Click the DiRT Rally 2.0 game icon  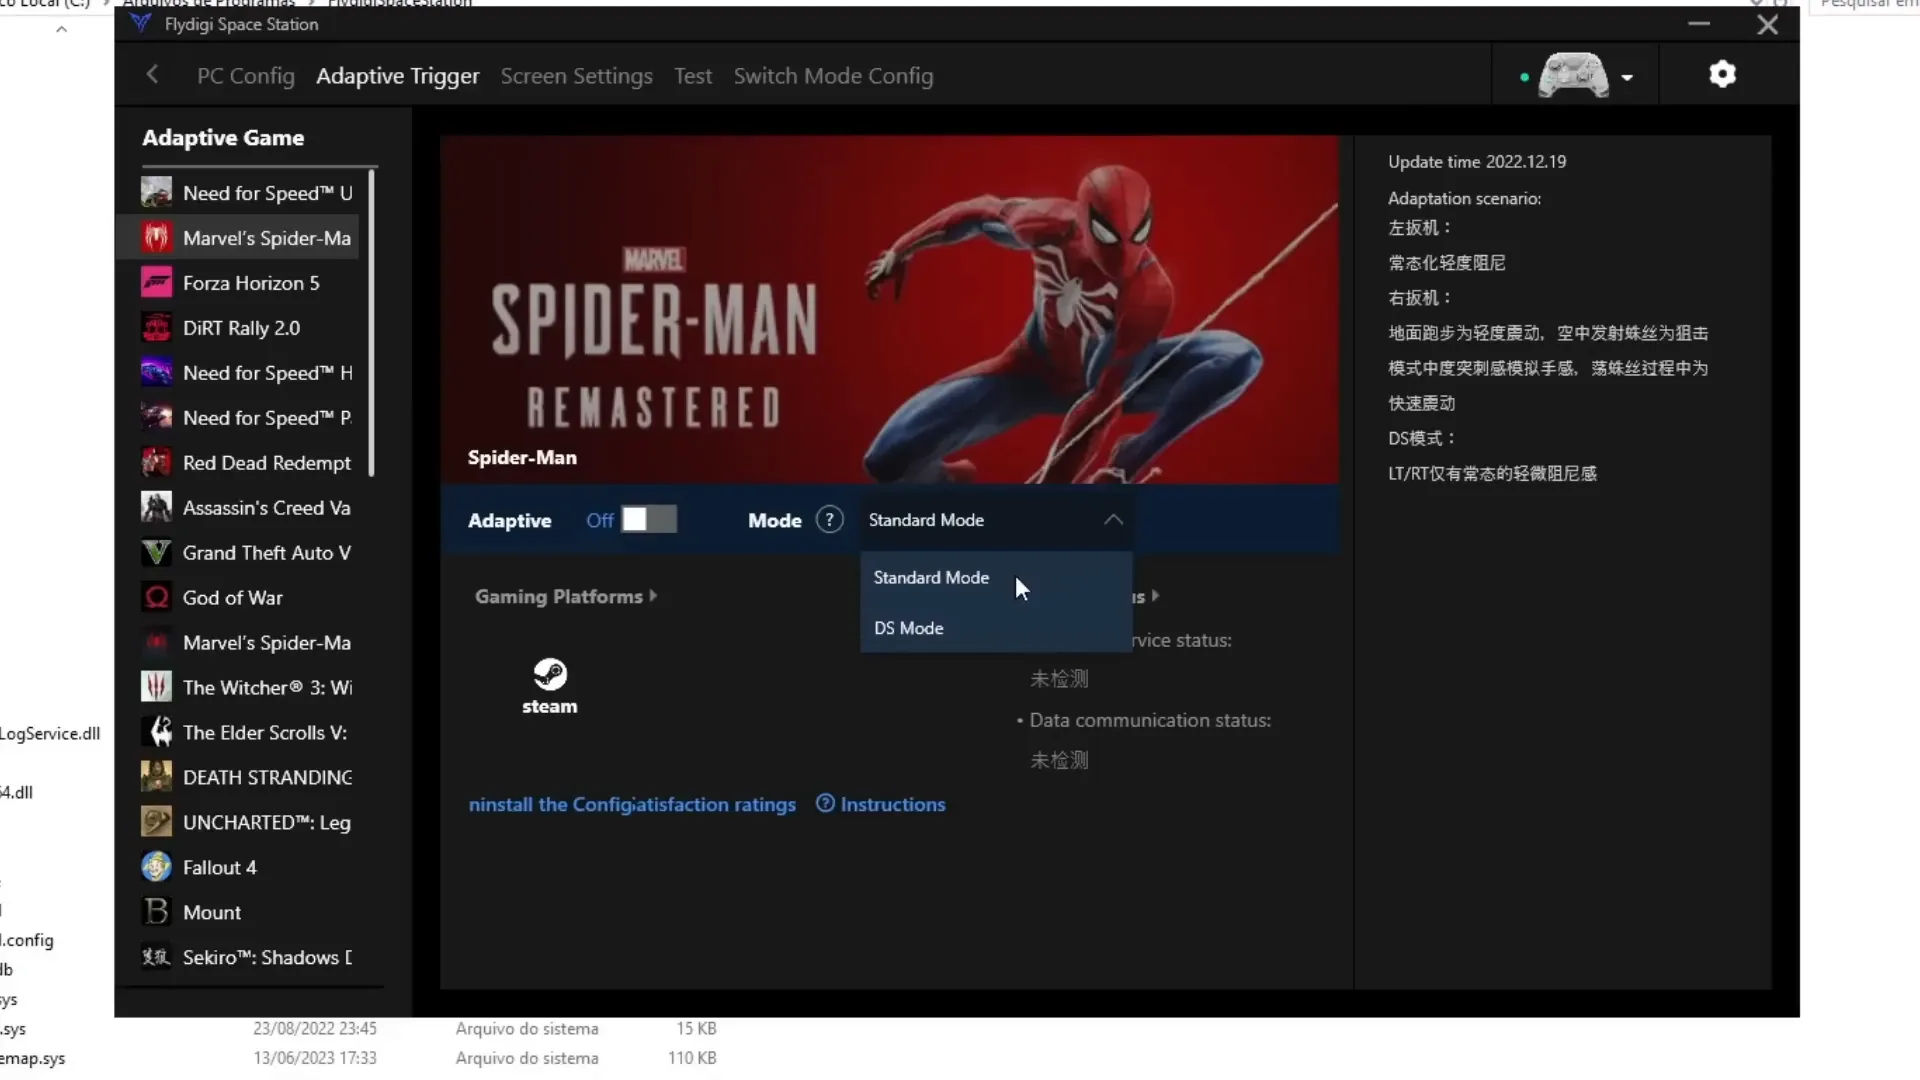pyautogui.click(x=156, y=327)
